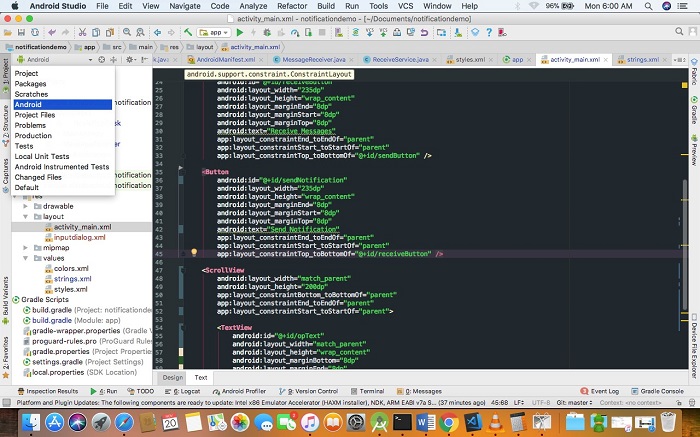Click the green Run app button
700x437 pixels.
click(239, 32)
